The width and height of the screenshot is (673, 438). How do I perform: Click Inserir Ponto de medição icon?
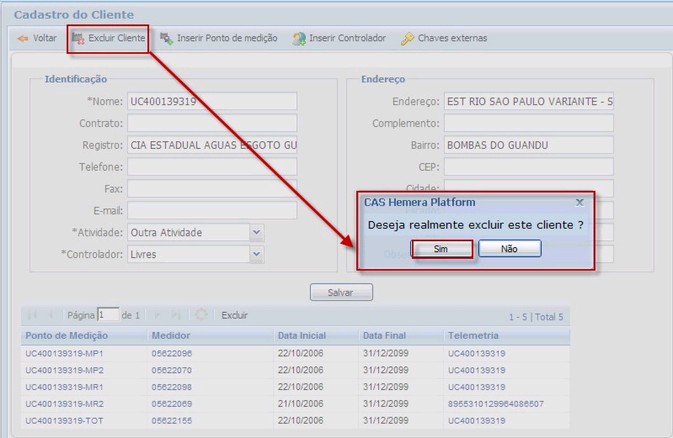(x=166, y=39)
